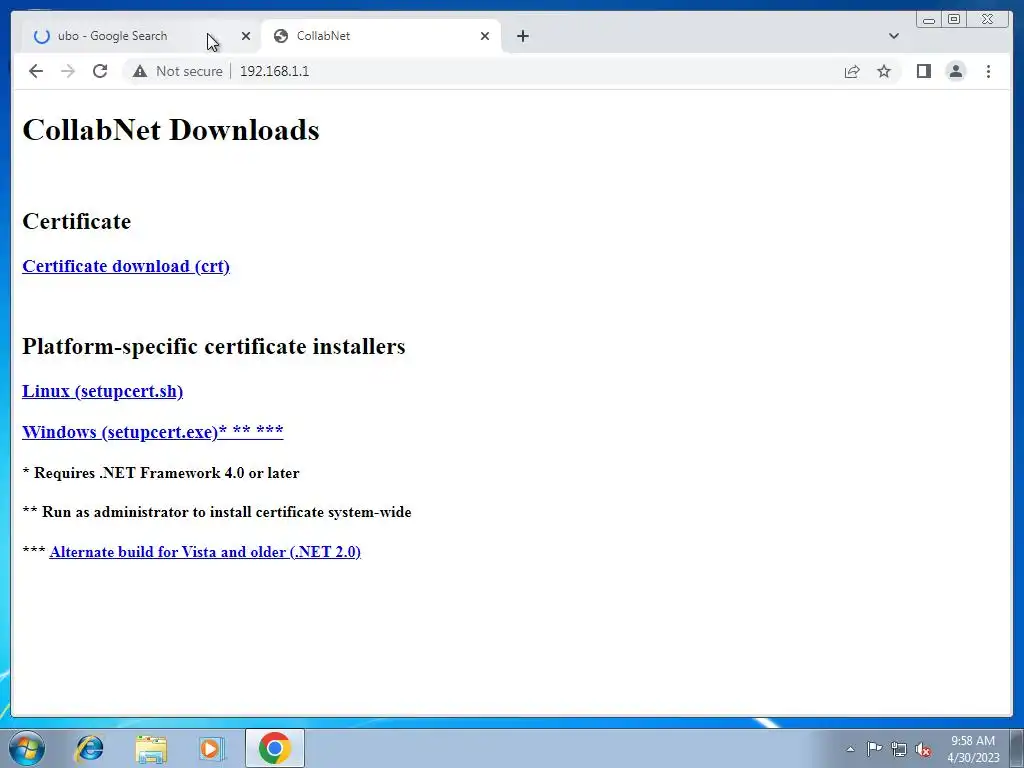
Task: Select the CollabNet tab
Action: (381, 36)
